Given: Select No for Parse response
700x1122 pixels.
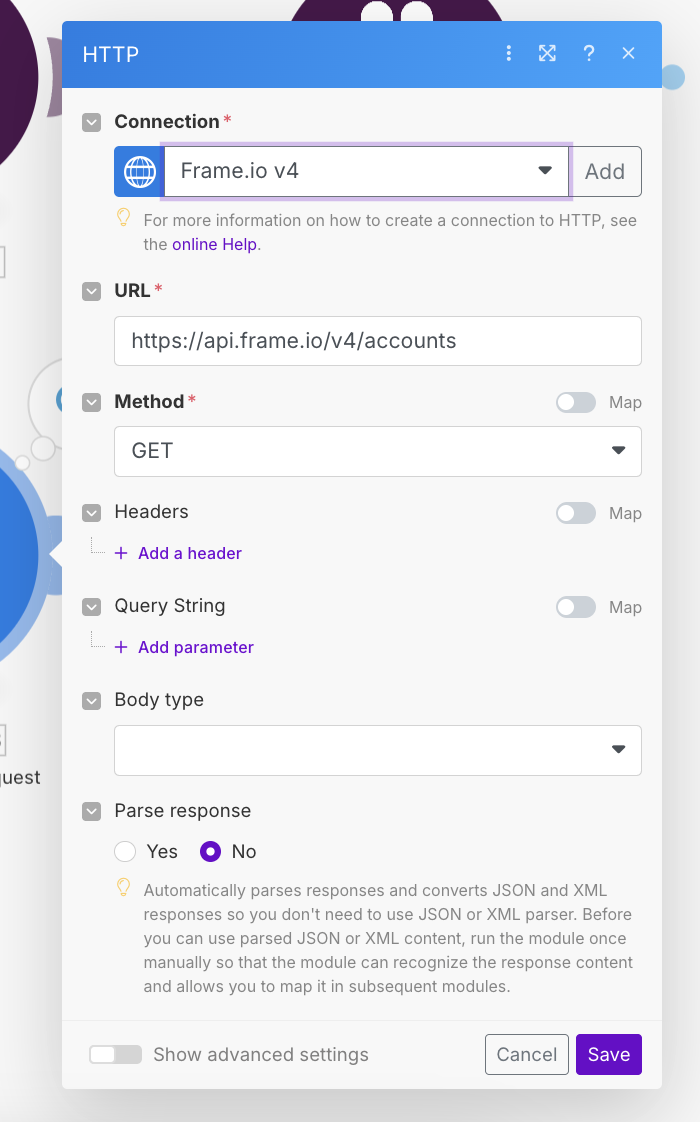Looking at the screenshot, I should (x=210, y=852).
